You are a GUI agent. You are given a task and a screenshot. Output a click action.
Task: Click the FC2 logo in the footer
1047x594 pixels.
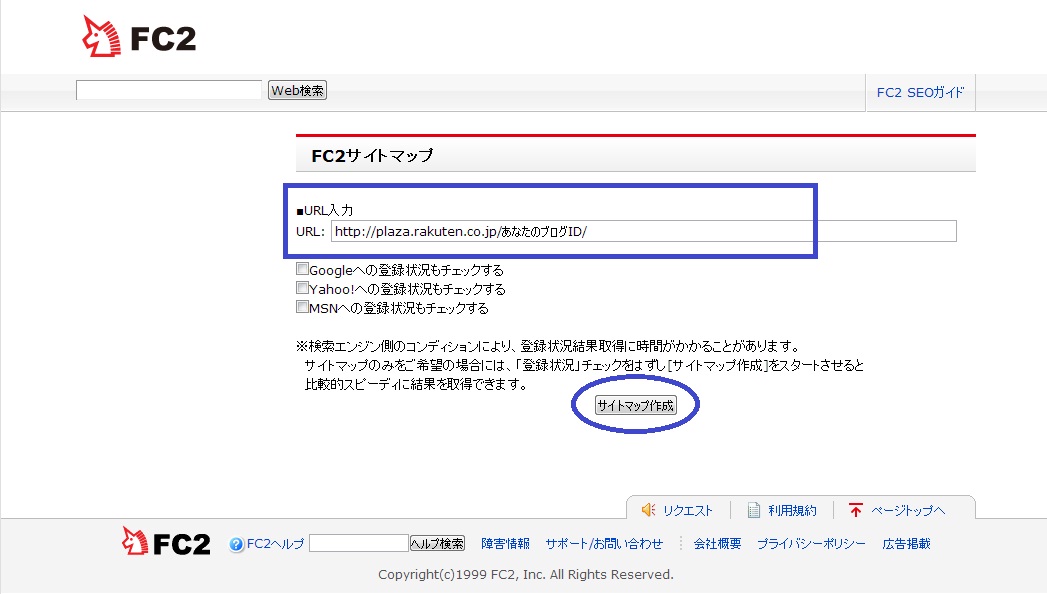click(166, 543)
